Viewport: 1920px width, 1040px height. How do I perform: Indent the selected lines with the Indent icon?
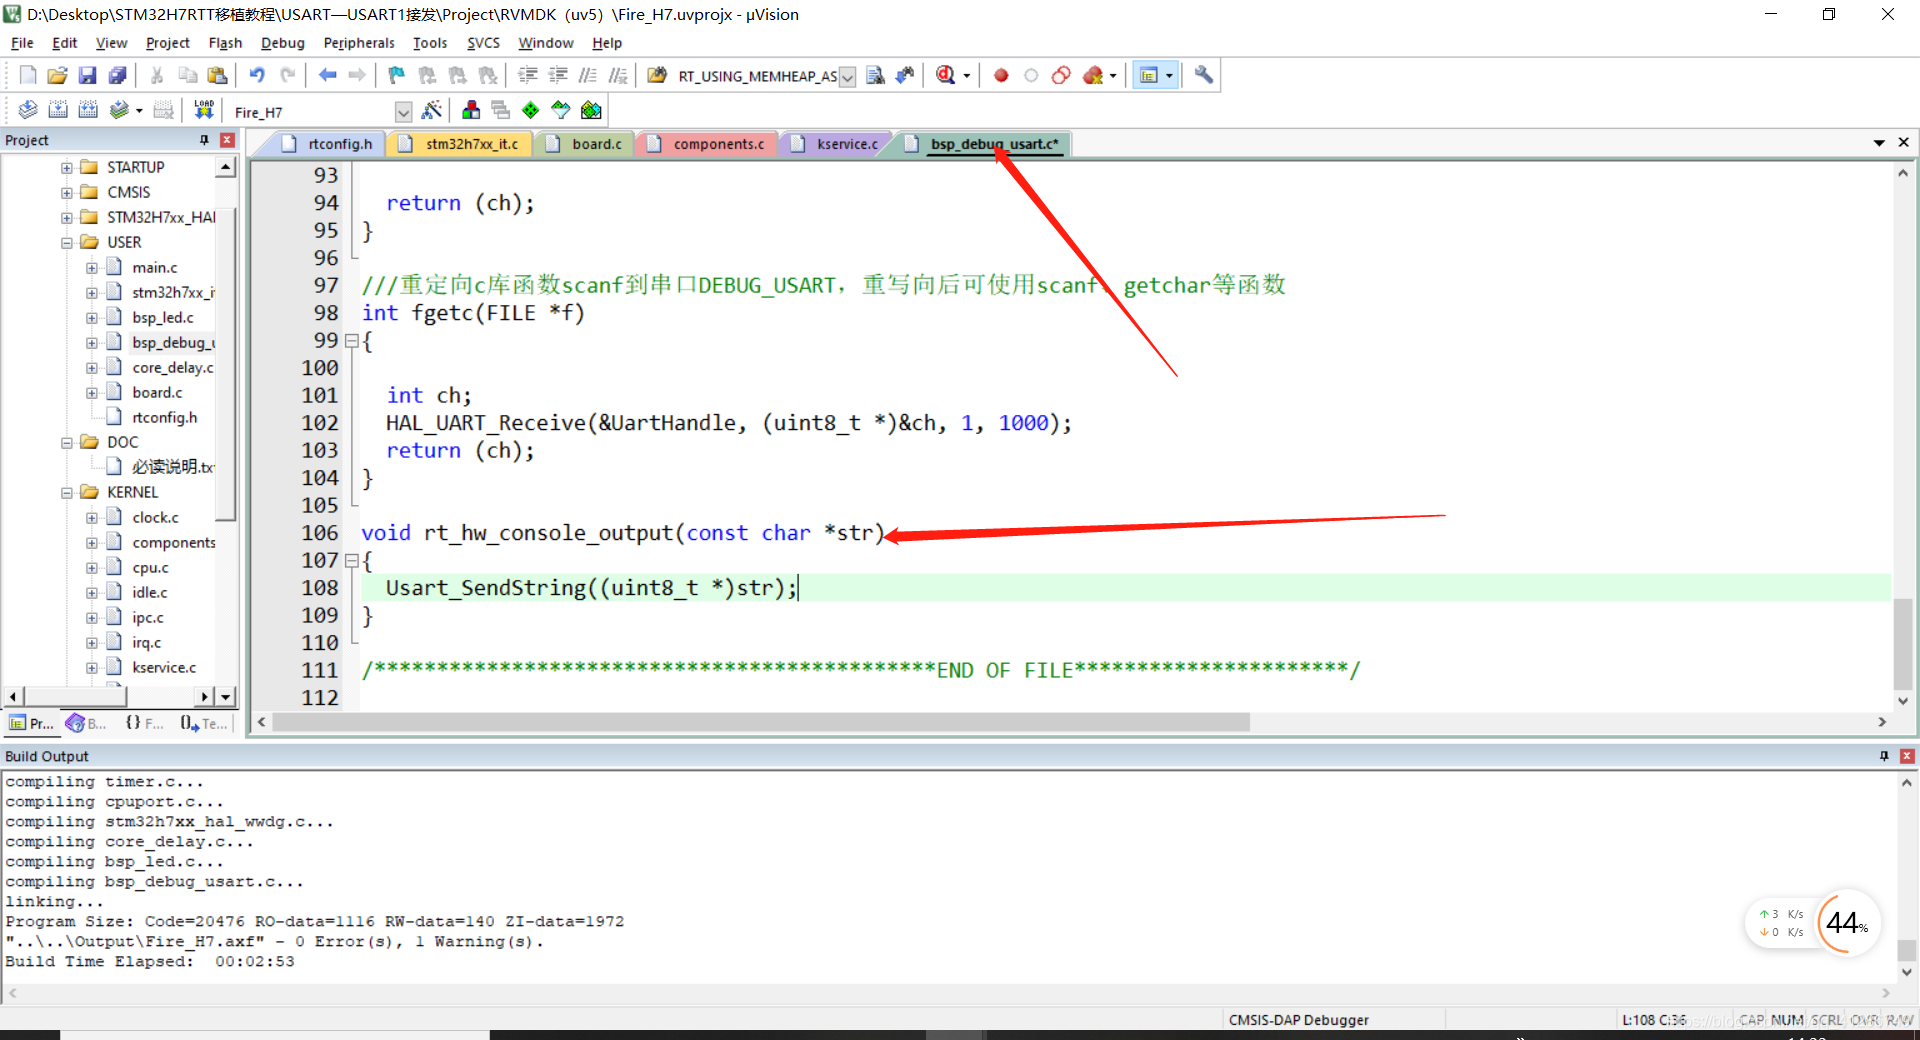pos(528,75)
